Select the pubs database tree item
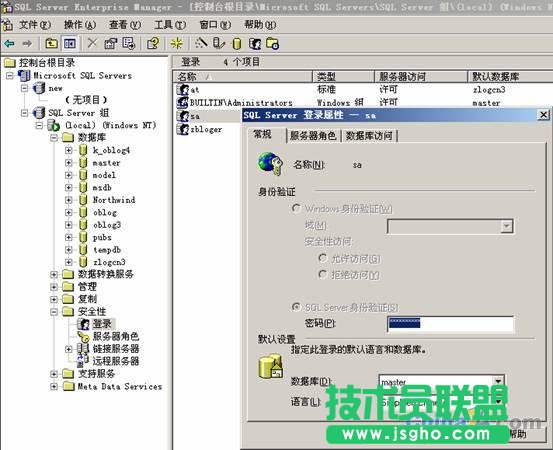This screenshot has height=450, width=553. pos(102,237)
